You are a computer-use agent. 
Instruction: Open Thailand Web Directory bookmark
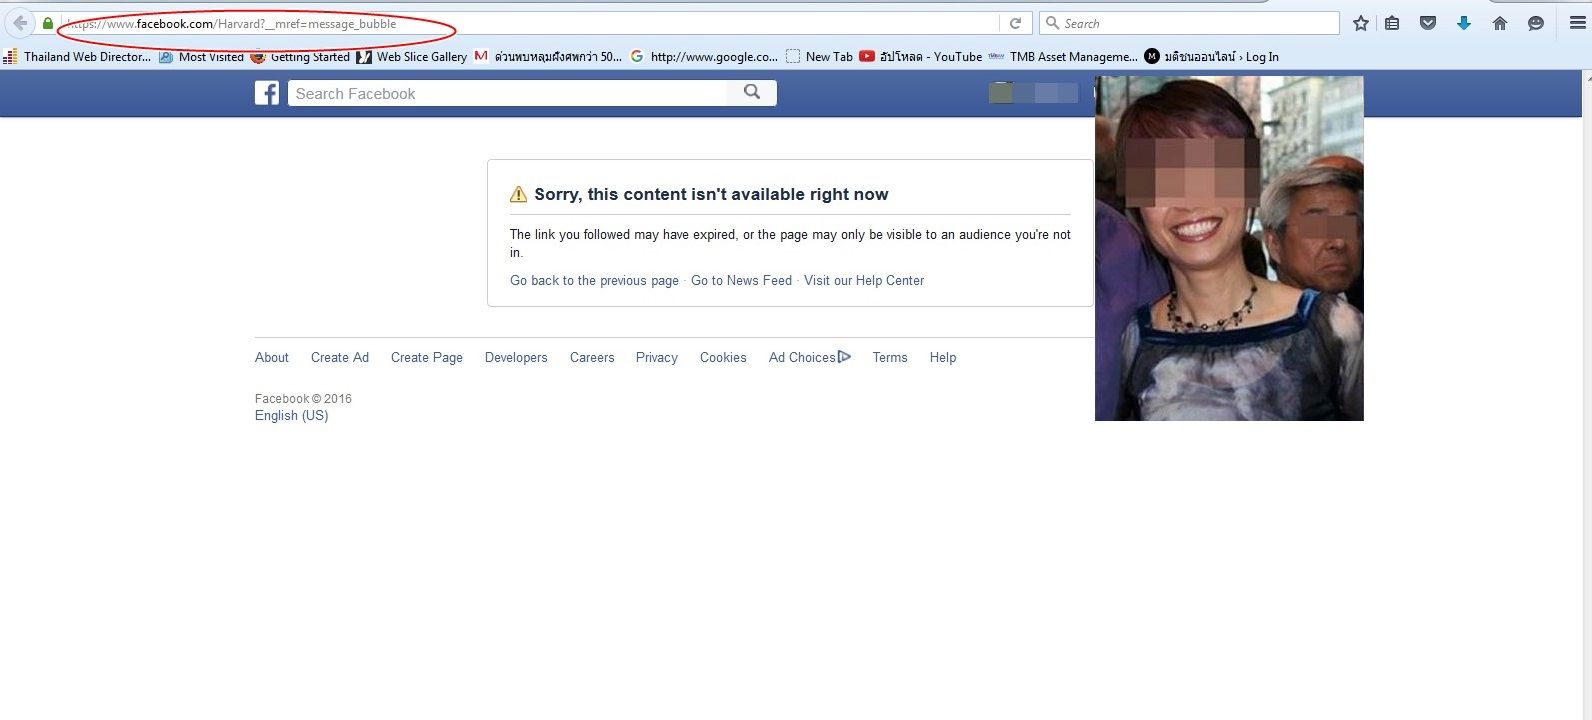78,57
